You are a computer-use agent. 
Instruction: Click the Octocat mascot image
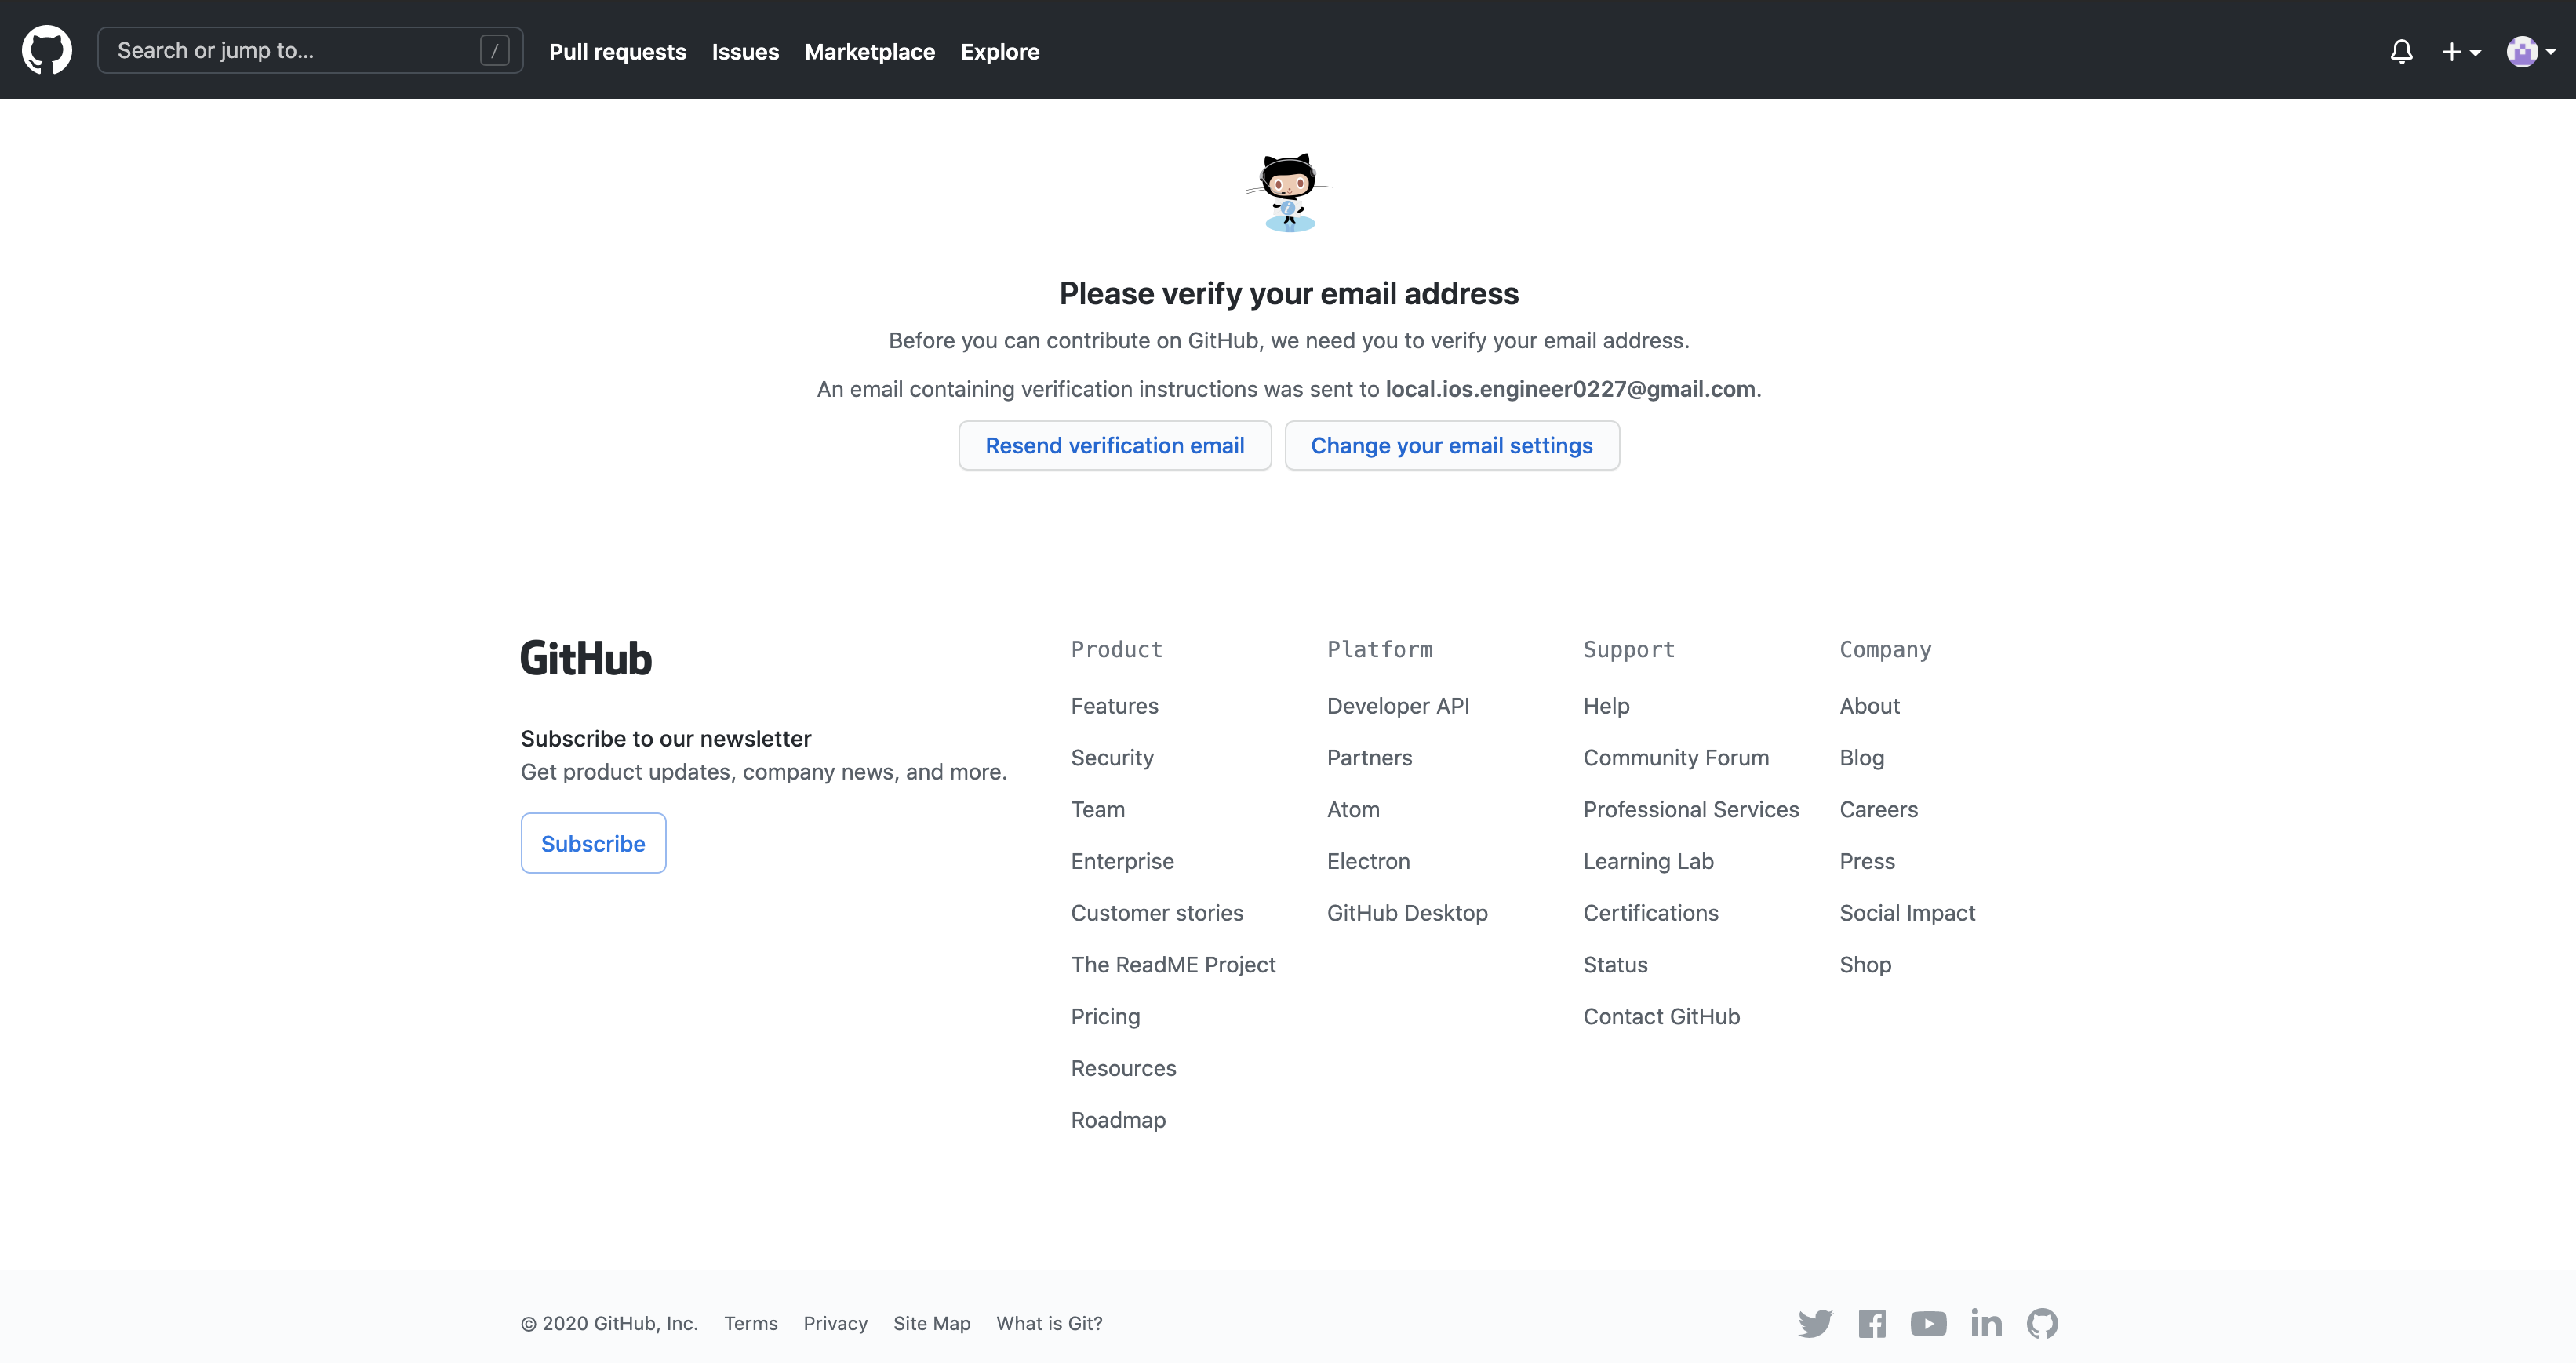point(1289,192)
